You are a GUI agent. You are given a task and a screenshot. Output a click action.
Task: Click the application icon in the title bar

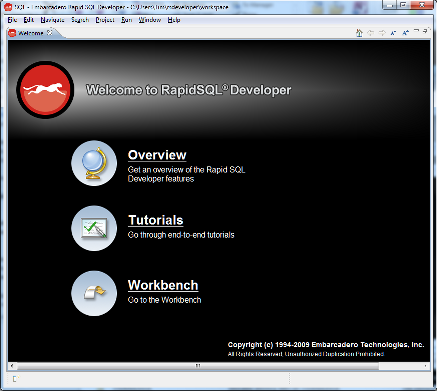click(8, 7)
